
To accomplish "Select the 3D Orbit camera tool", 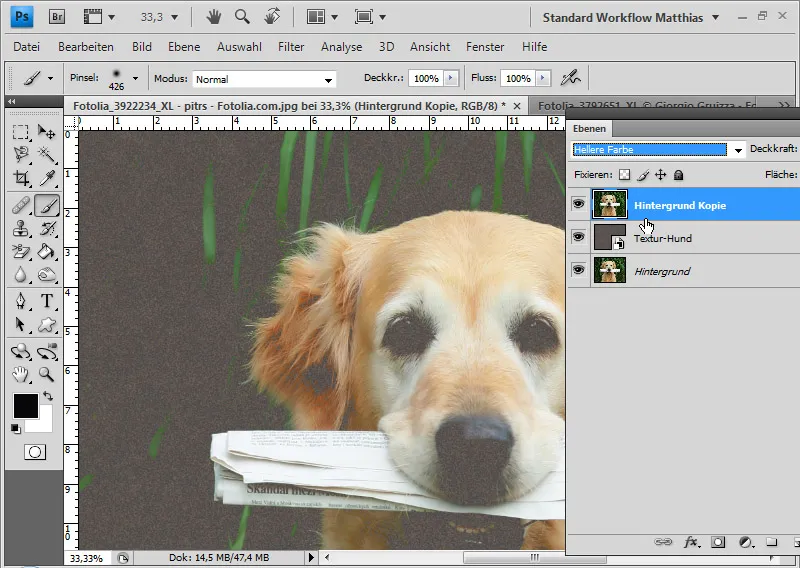I will 47,352.
